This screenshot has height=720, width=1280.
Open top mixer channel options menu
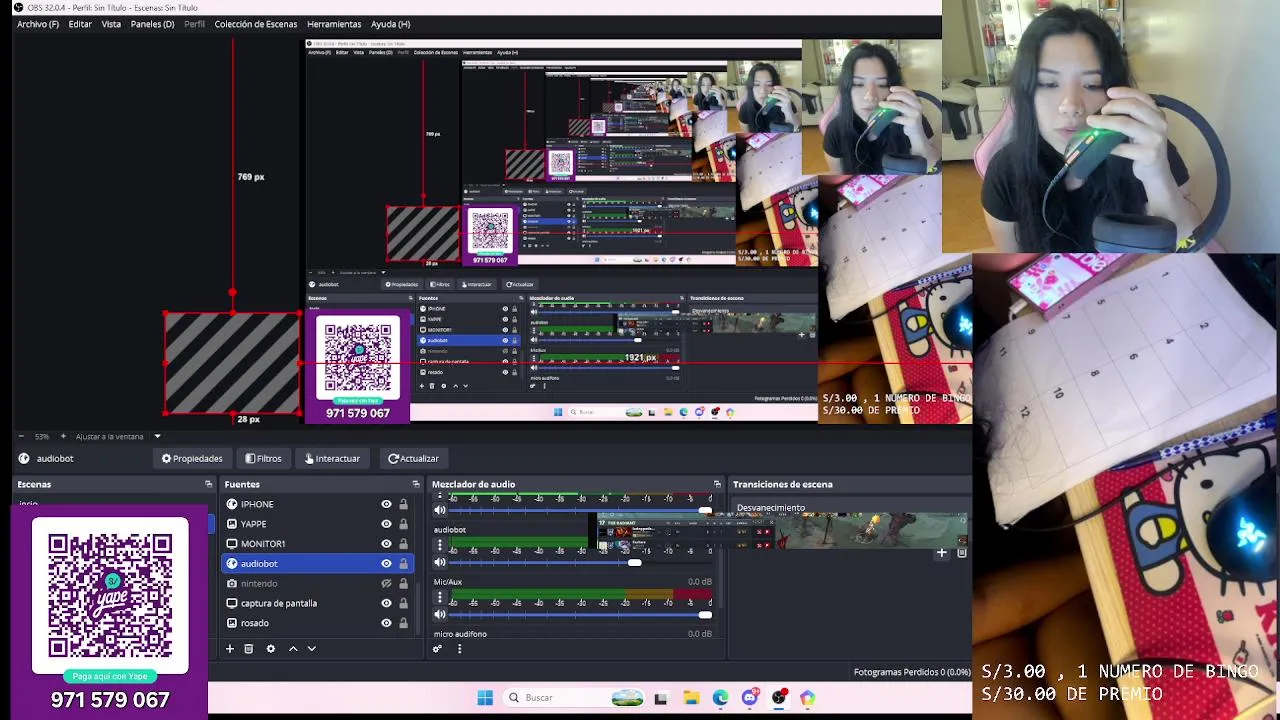tap(439, 497)
